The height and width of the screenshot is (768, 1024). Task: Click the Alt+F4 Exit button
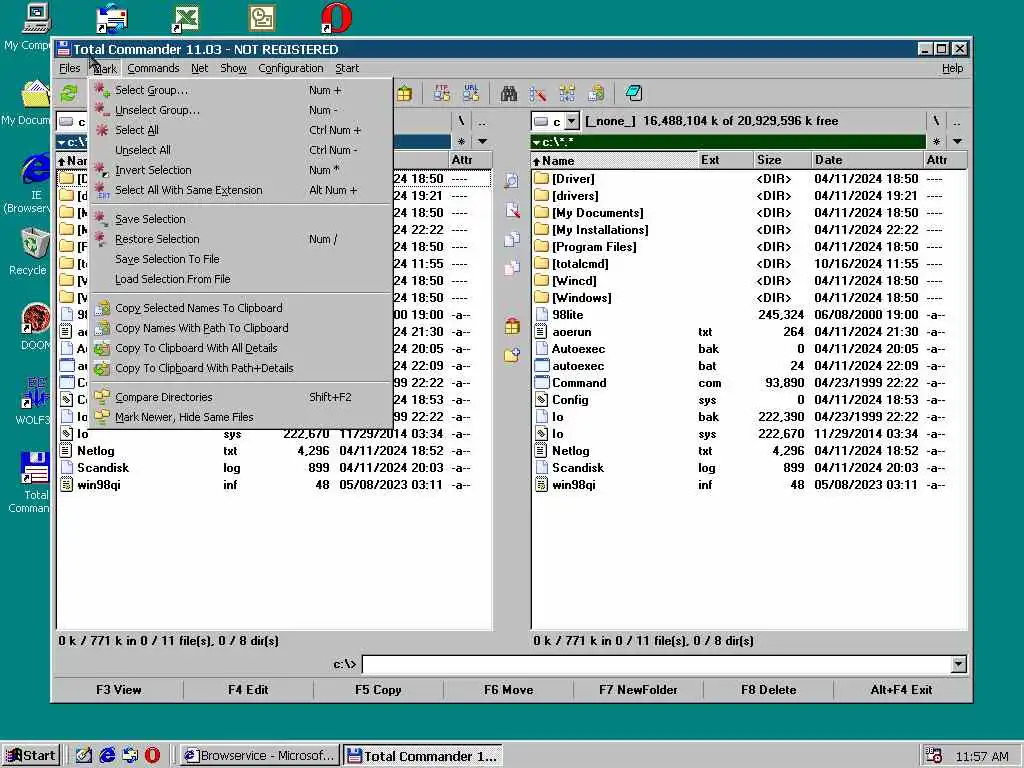click(901, 690)
